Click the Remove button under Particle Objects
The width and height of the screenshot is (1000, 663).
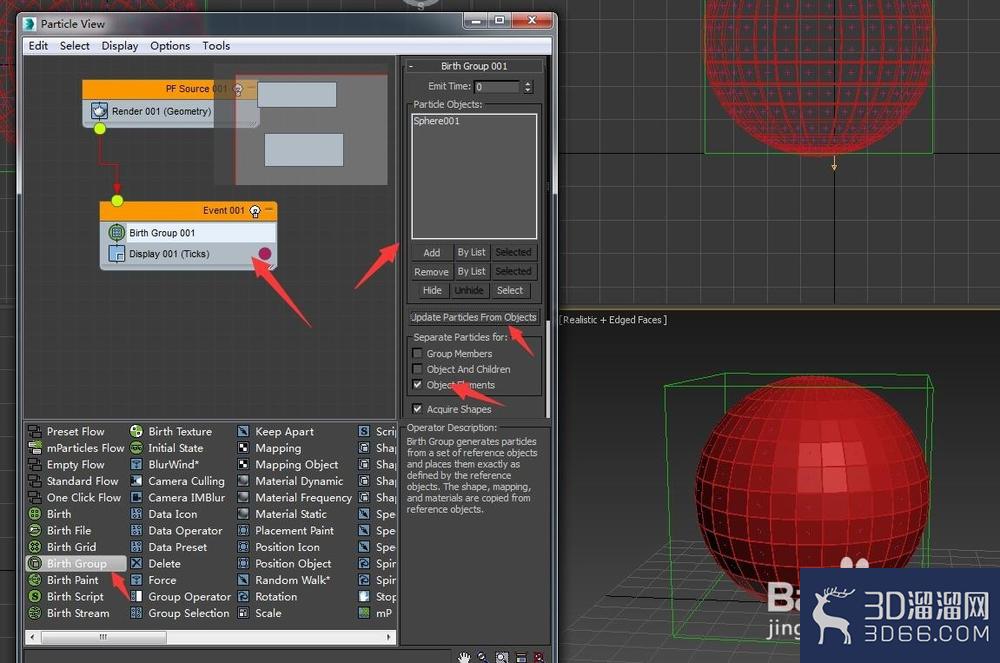pos(431,271)
